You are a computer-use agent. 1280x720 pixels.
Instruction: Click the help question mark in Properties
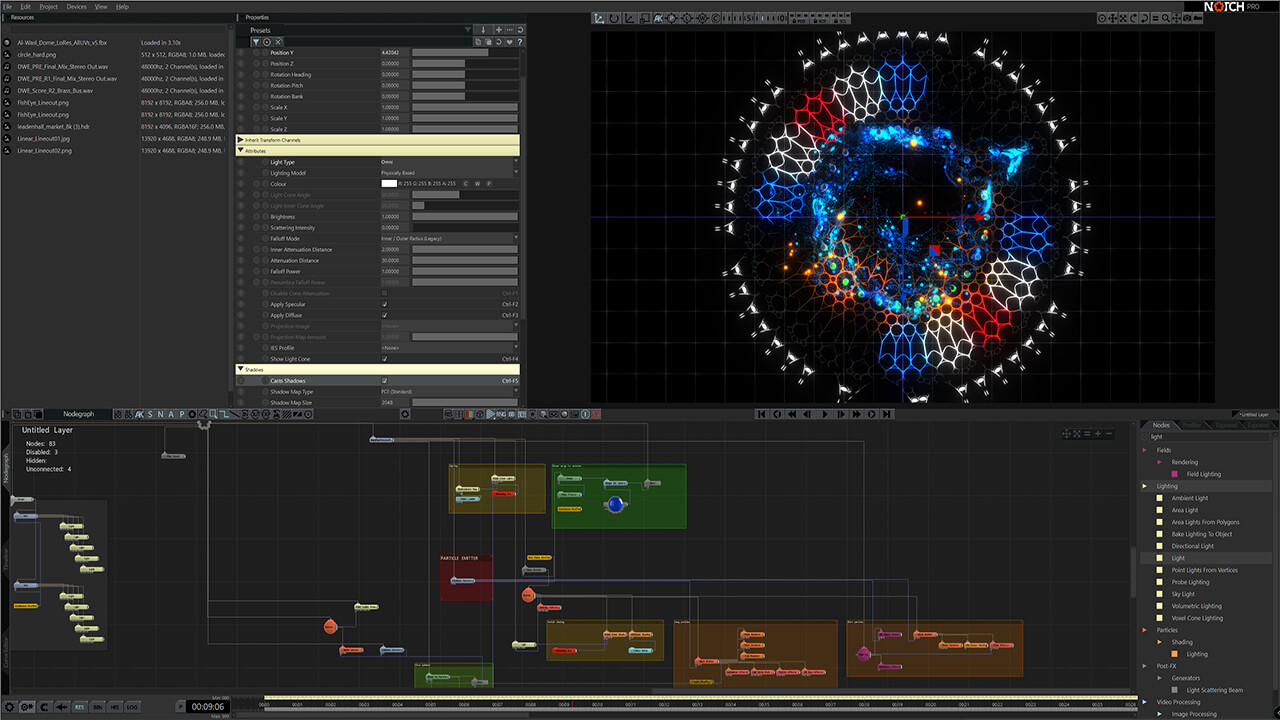[x=520, y=42]
